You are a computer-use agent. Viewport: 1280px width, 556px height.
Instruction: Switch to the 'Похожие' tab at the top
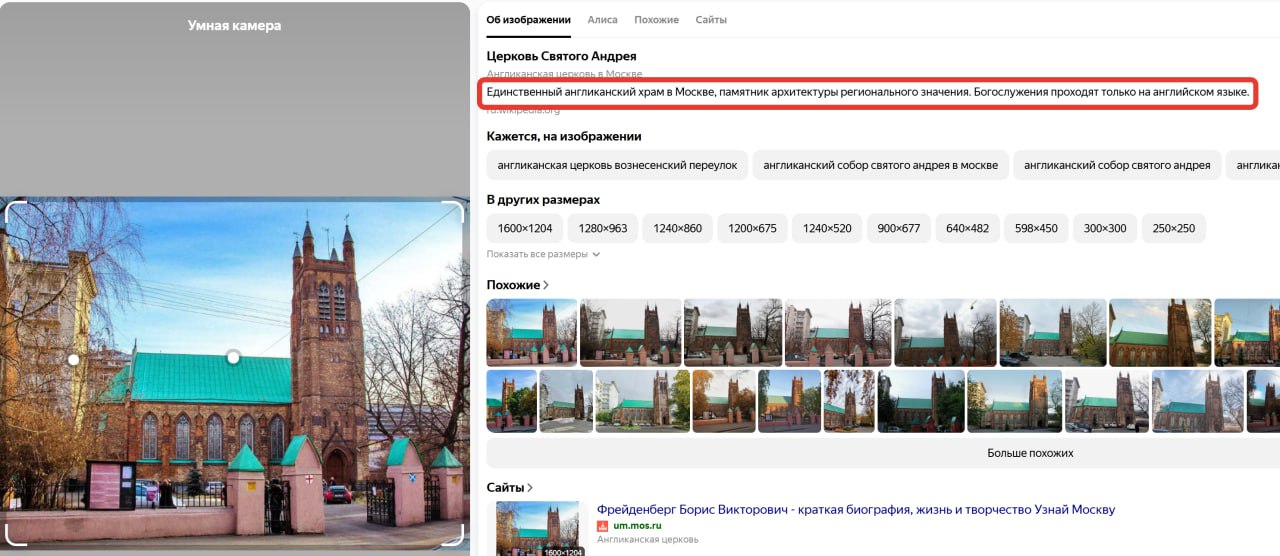656,20
